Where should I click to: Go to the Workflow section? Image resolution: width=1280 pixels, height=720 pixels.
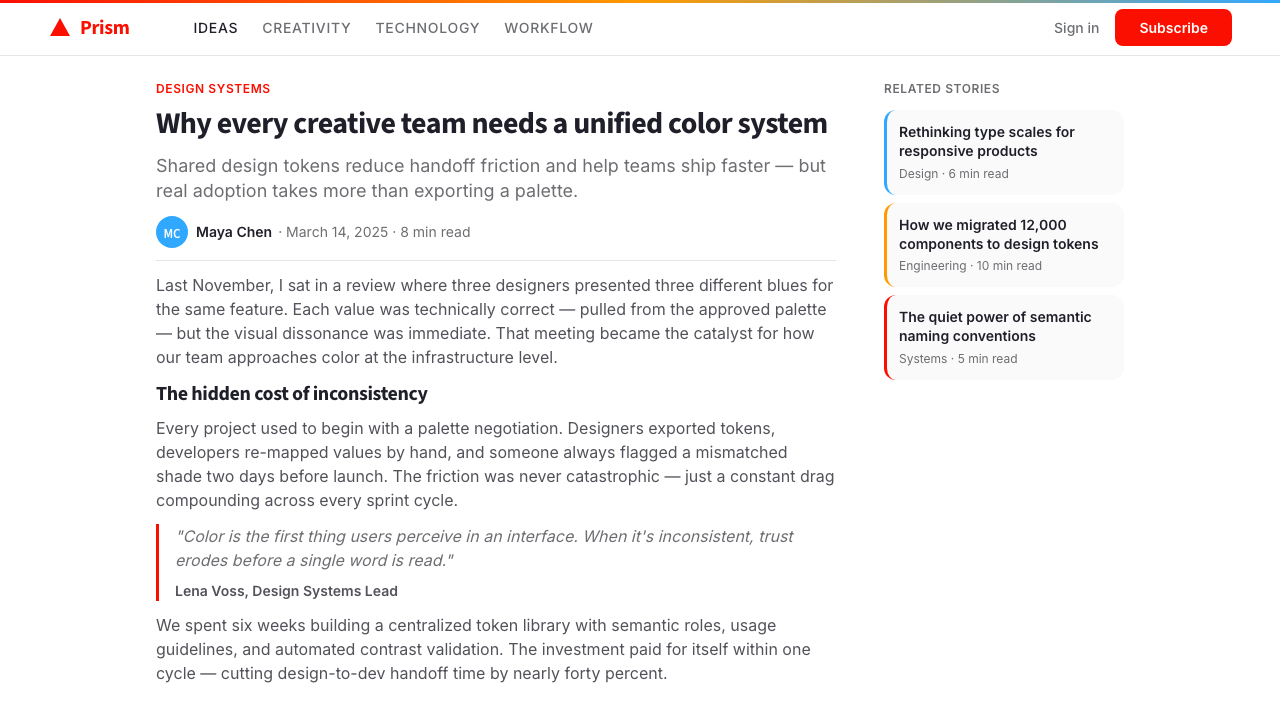click(549, 28)
